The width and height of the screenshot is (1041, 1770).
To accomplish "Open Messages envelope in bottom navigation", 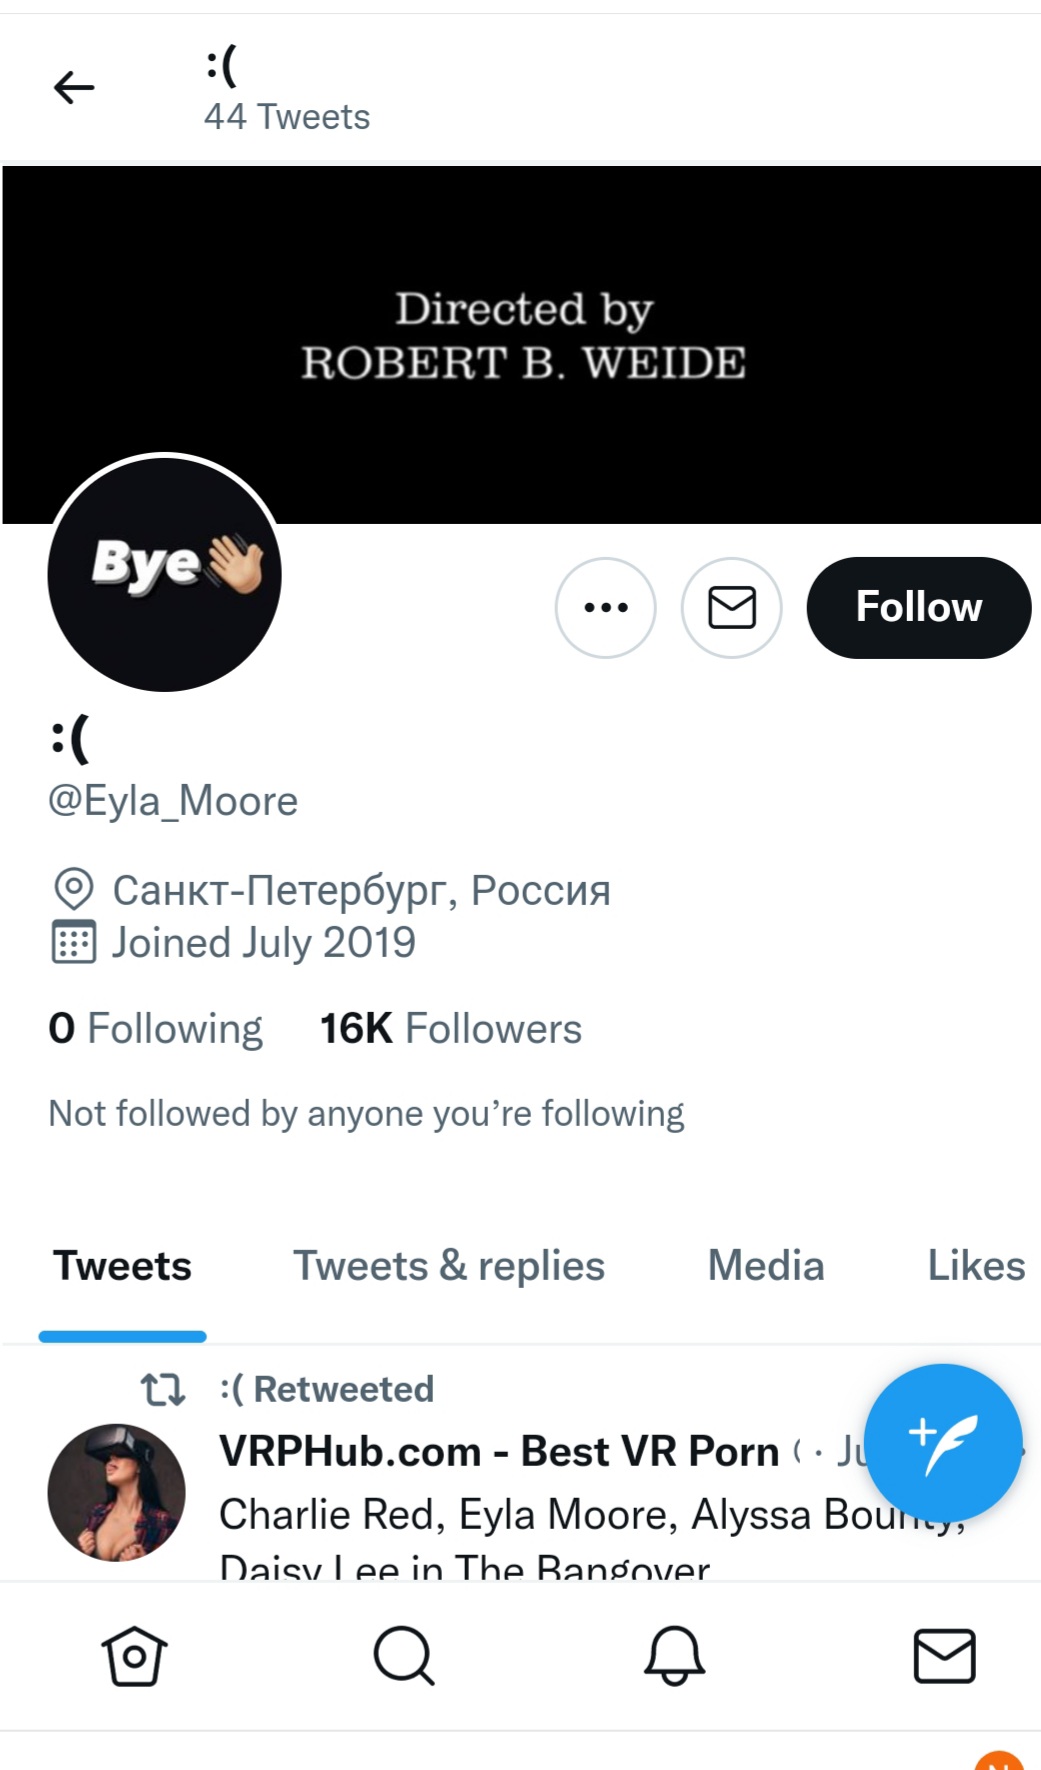I will (x=944, y=1656).
